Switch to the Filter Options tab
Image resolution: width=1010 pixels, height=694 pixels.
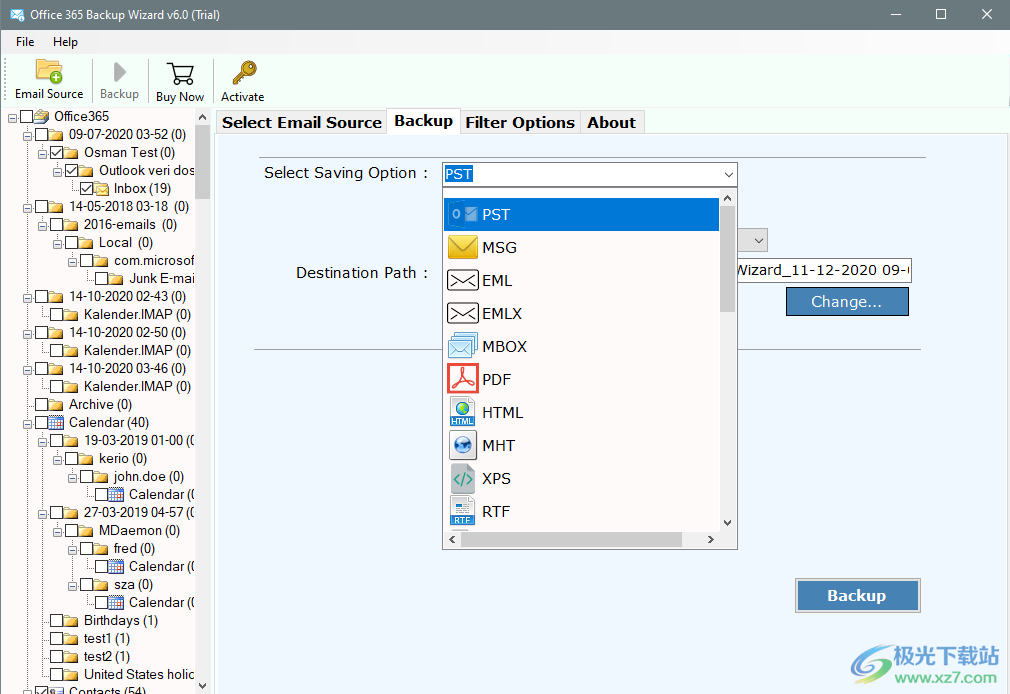point(520,121)
